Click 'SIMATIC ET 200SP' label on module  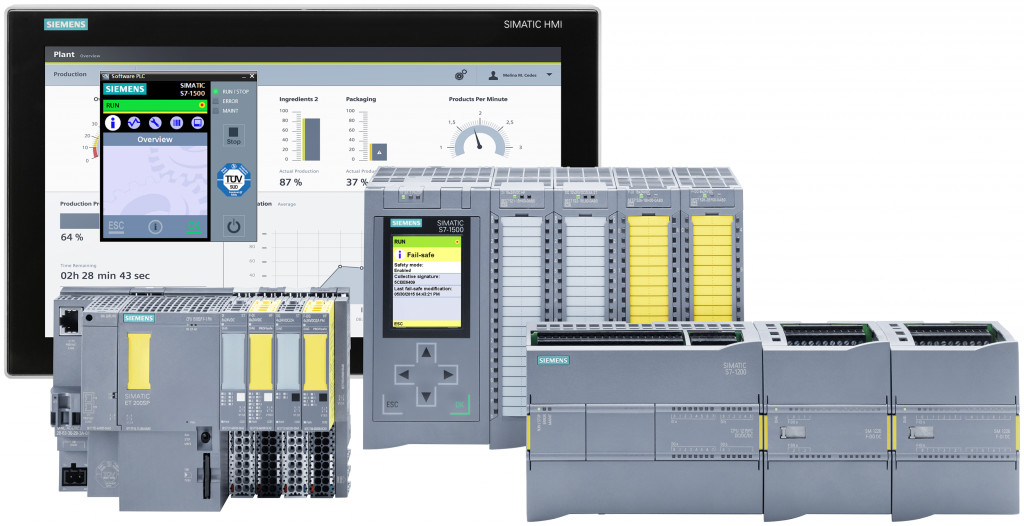pos(137,399)
